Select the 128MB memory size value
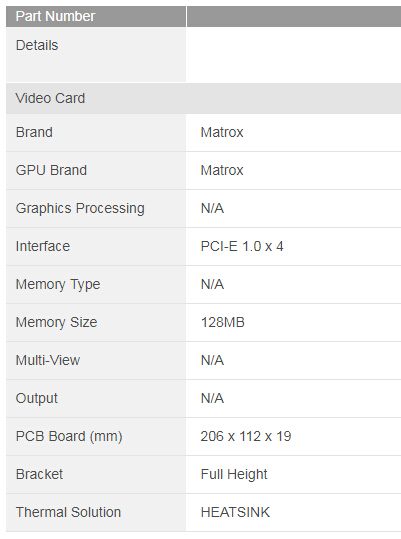The width and height of the screenshot is (401, 539). click(x=222, y=322)
